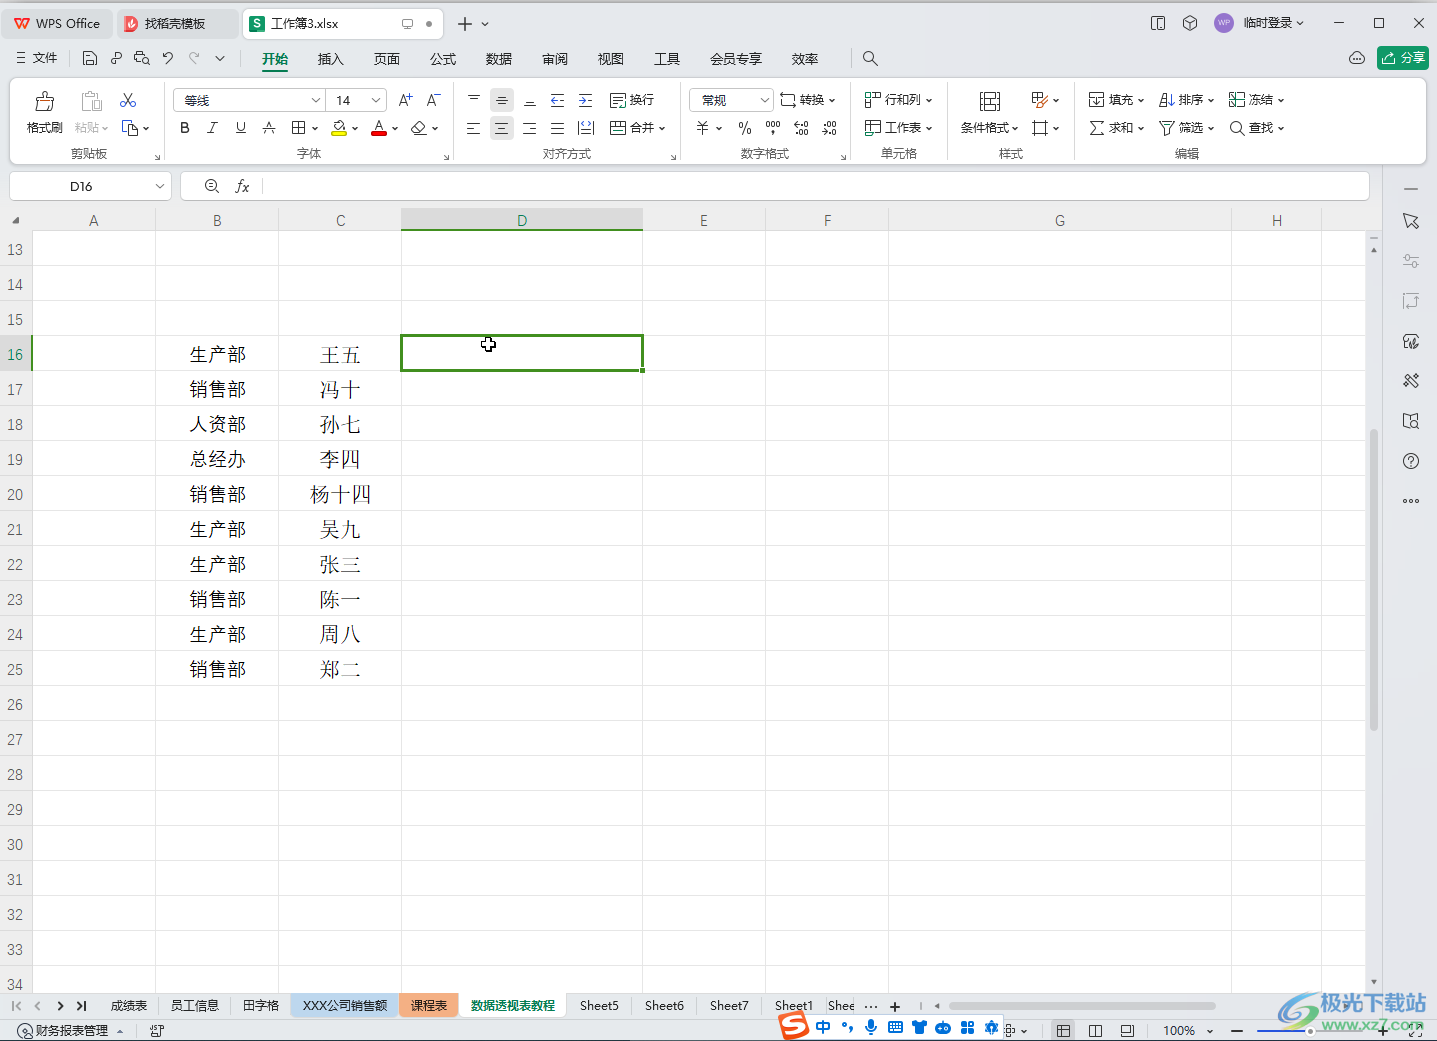Click the Format Painter (格式刷) icon
Viewport: 1437px width, 1041px height.
[44, 101]
